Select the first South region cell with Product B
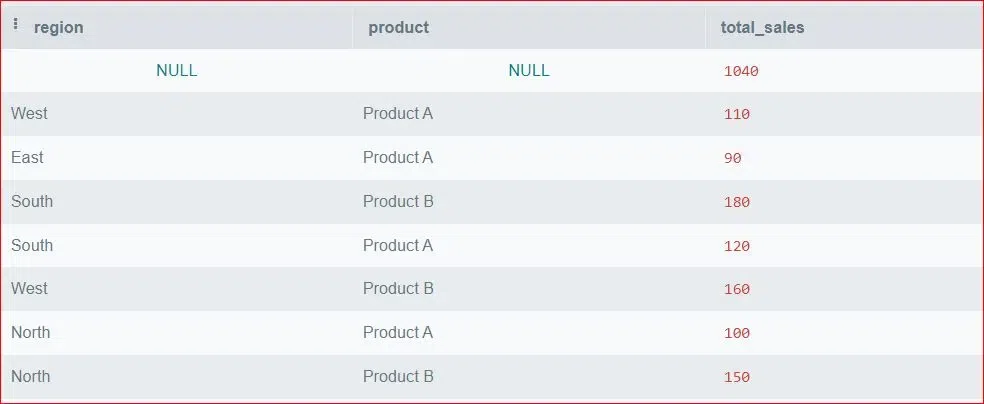984x404 pixels. pos(32,201)
